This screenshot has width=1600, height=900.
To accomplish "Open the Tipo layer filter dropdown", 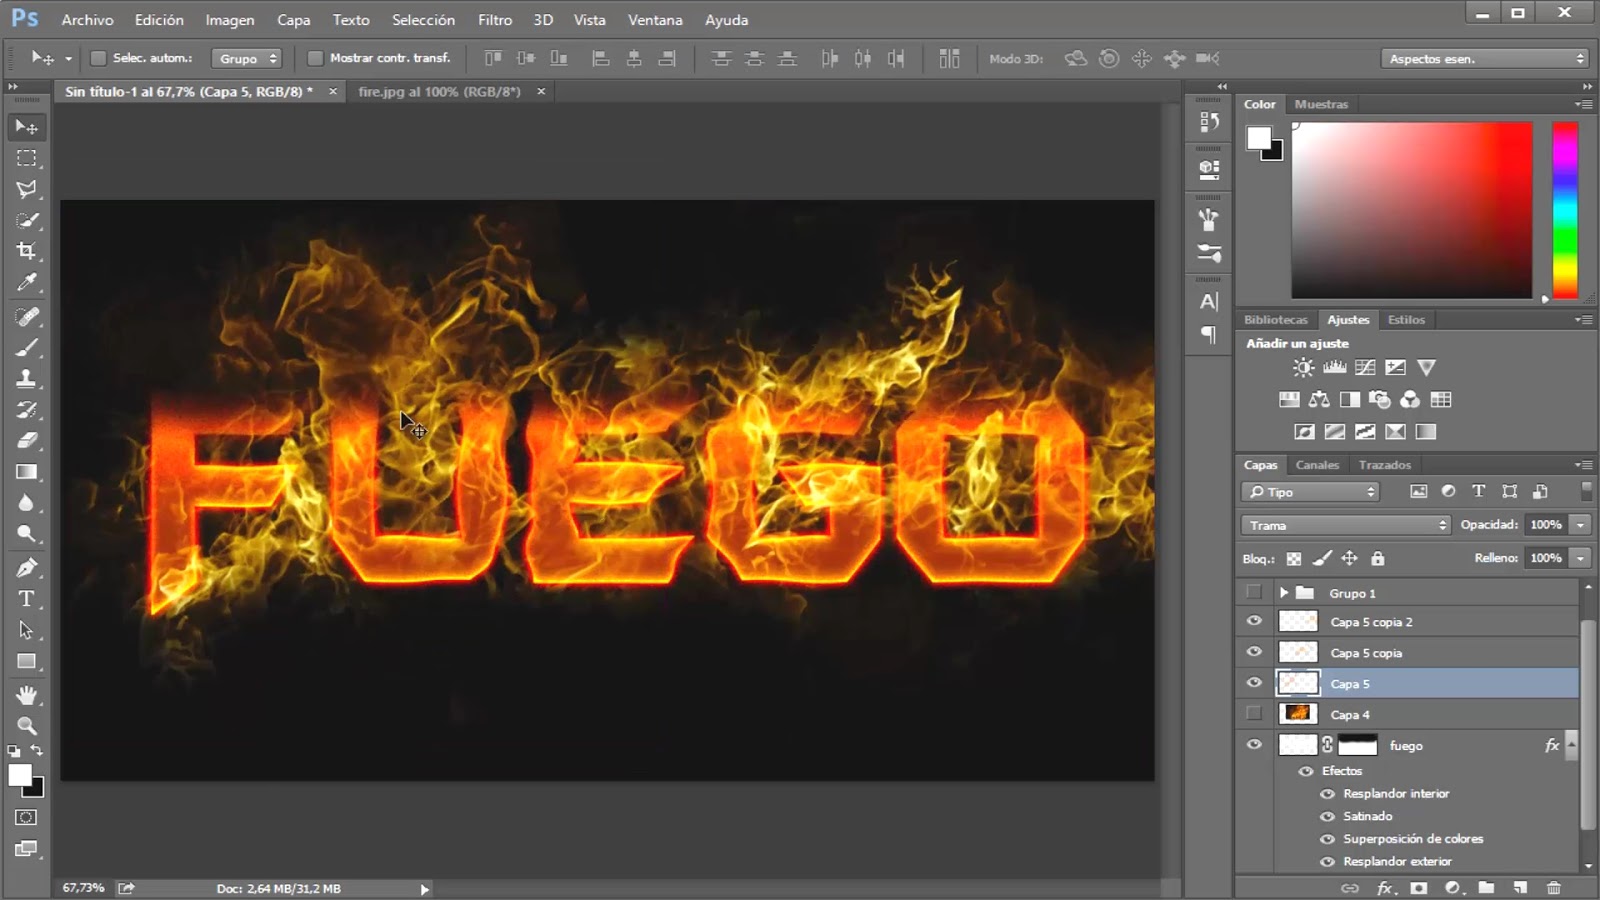I will click(1311, 492).
